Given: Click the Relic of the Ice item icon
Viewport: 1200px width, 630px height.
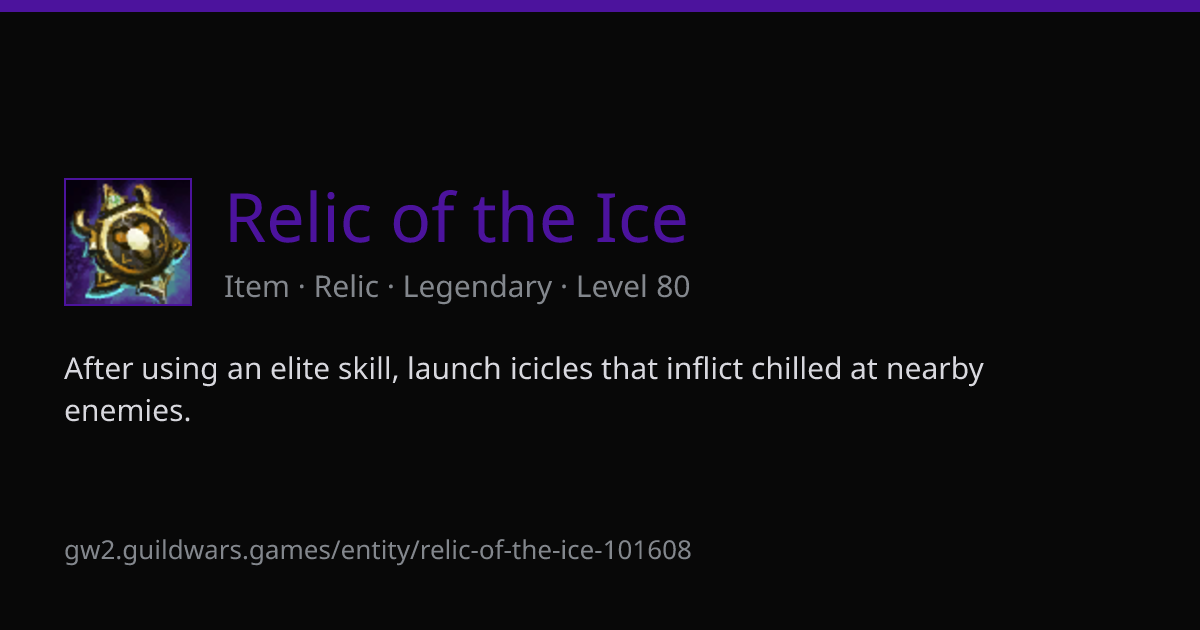Looking at the screenshot, I should 128,242.
